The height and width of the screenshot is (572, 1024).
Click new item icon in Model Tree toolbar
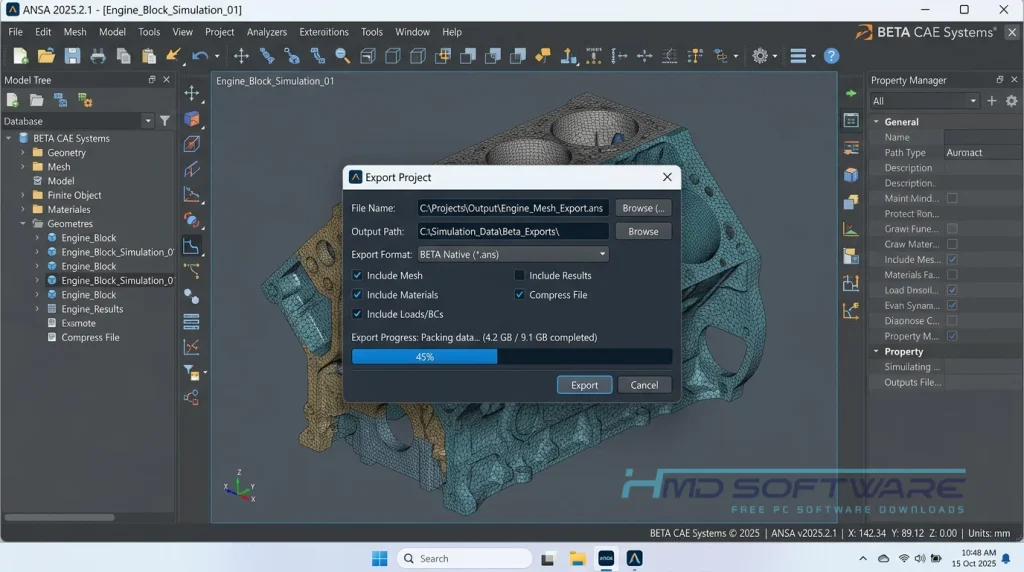click(x=12, y=100)
